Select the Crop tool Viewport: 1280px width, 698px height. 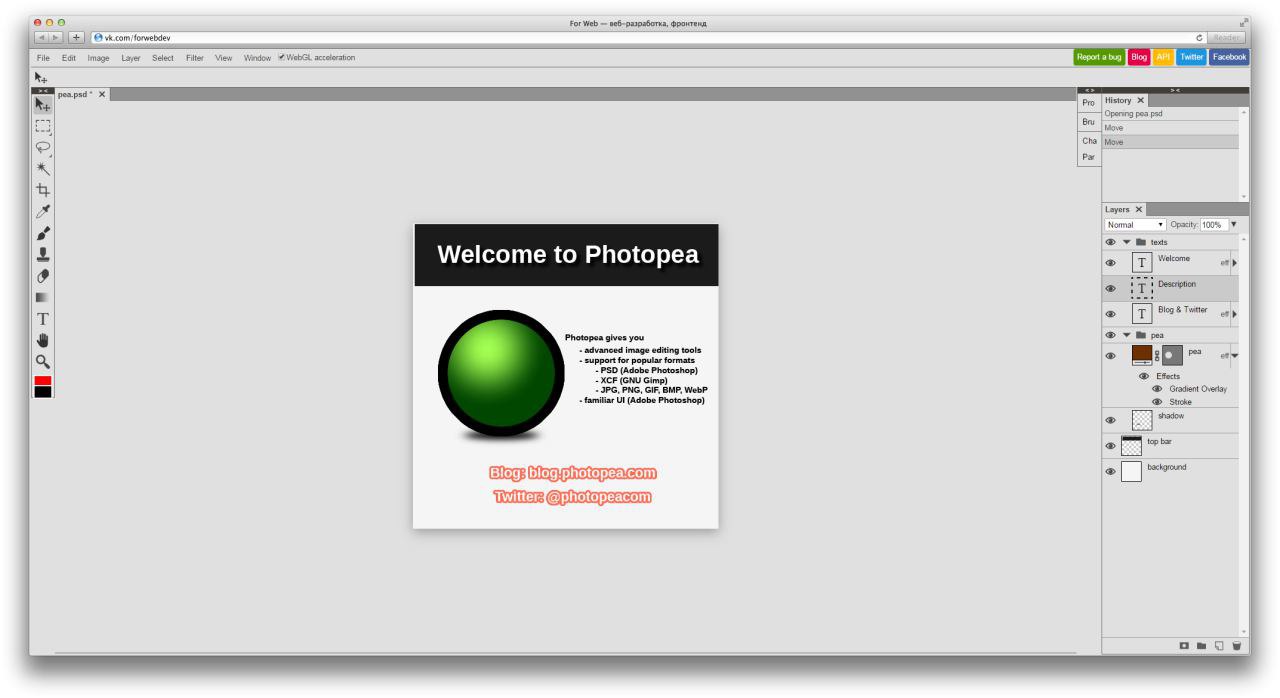tap(43, 190)
